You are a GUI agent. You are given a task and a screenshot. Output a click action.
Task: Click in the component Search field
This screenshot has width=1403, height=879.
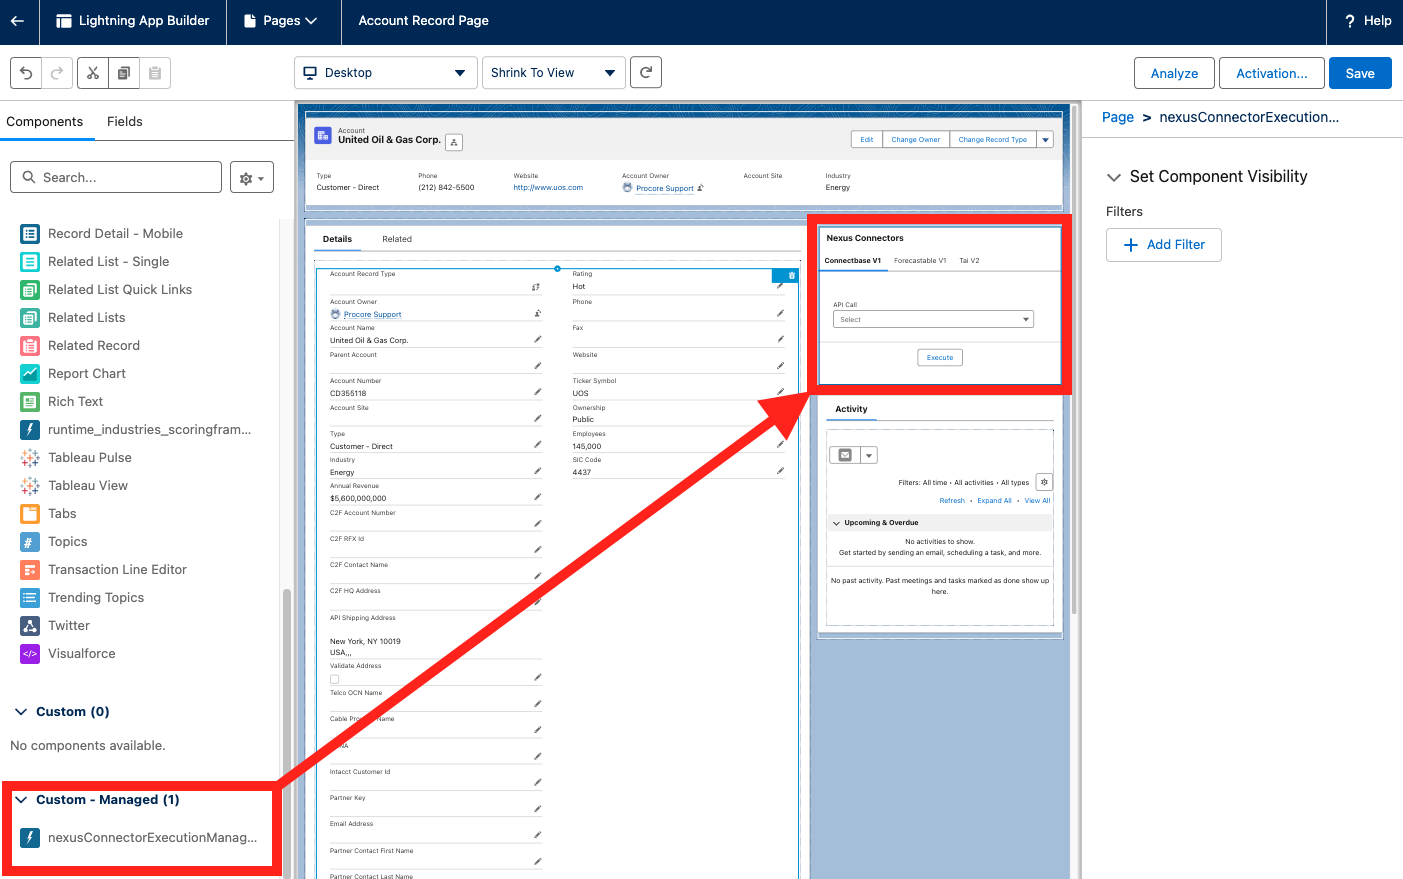[x=116, y=177]
